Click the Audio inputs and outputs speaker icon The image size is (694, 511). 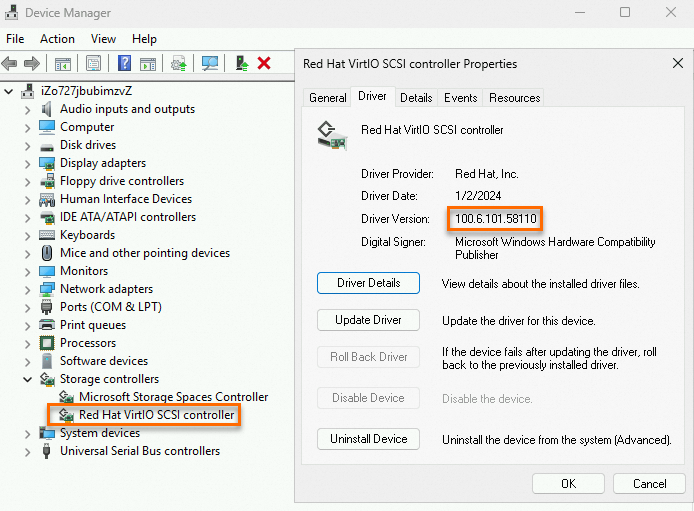coord(46,109)
